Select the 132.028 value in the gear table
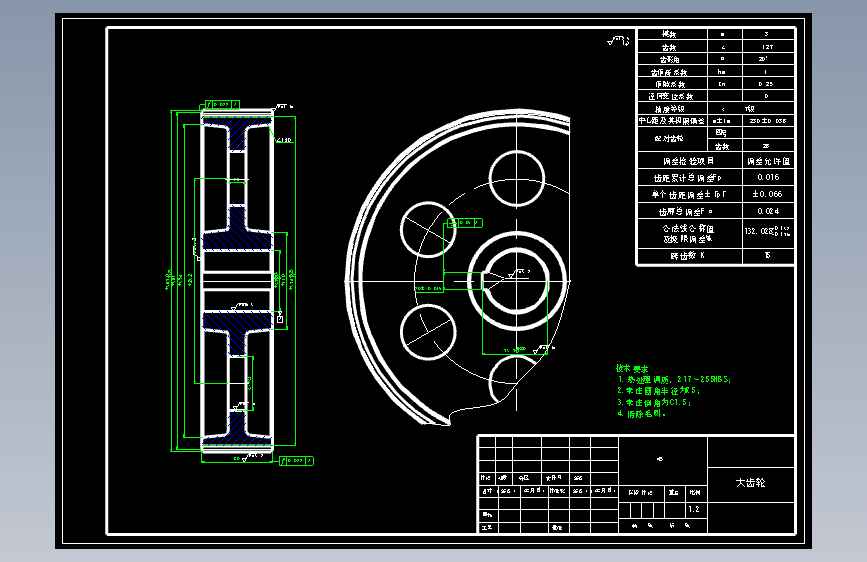The height and width of the screenshot is (562, 867). 768,231
